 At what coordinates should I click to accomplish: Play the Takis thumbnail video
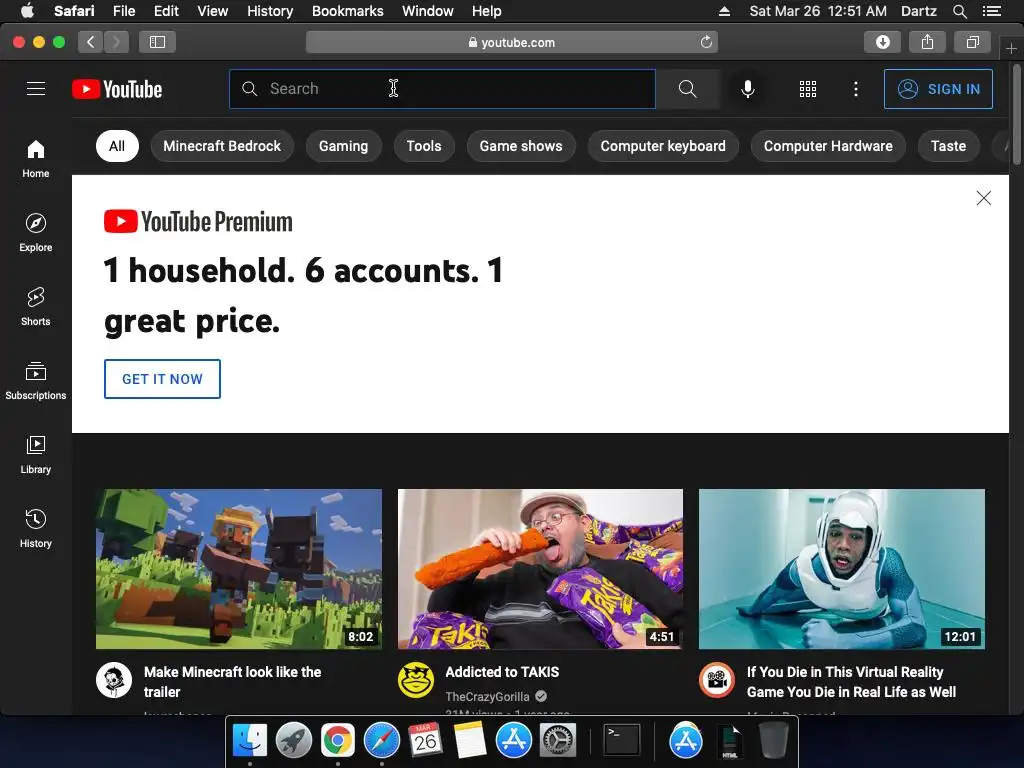[540, 569]
